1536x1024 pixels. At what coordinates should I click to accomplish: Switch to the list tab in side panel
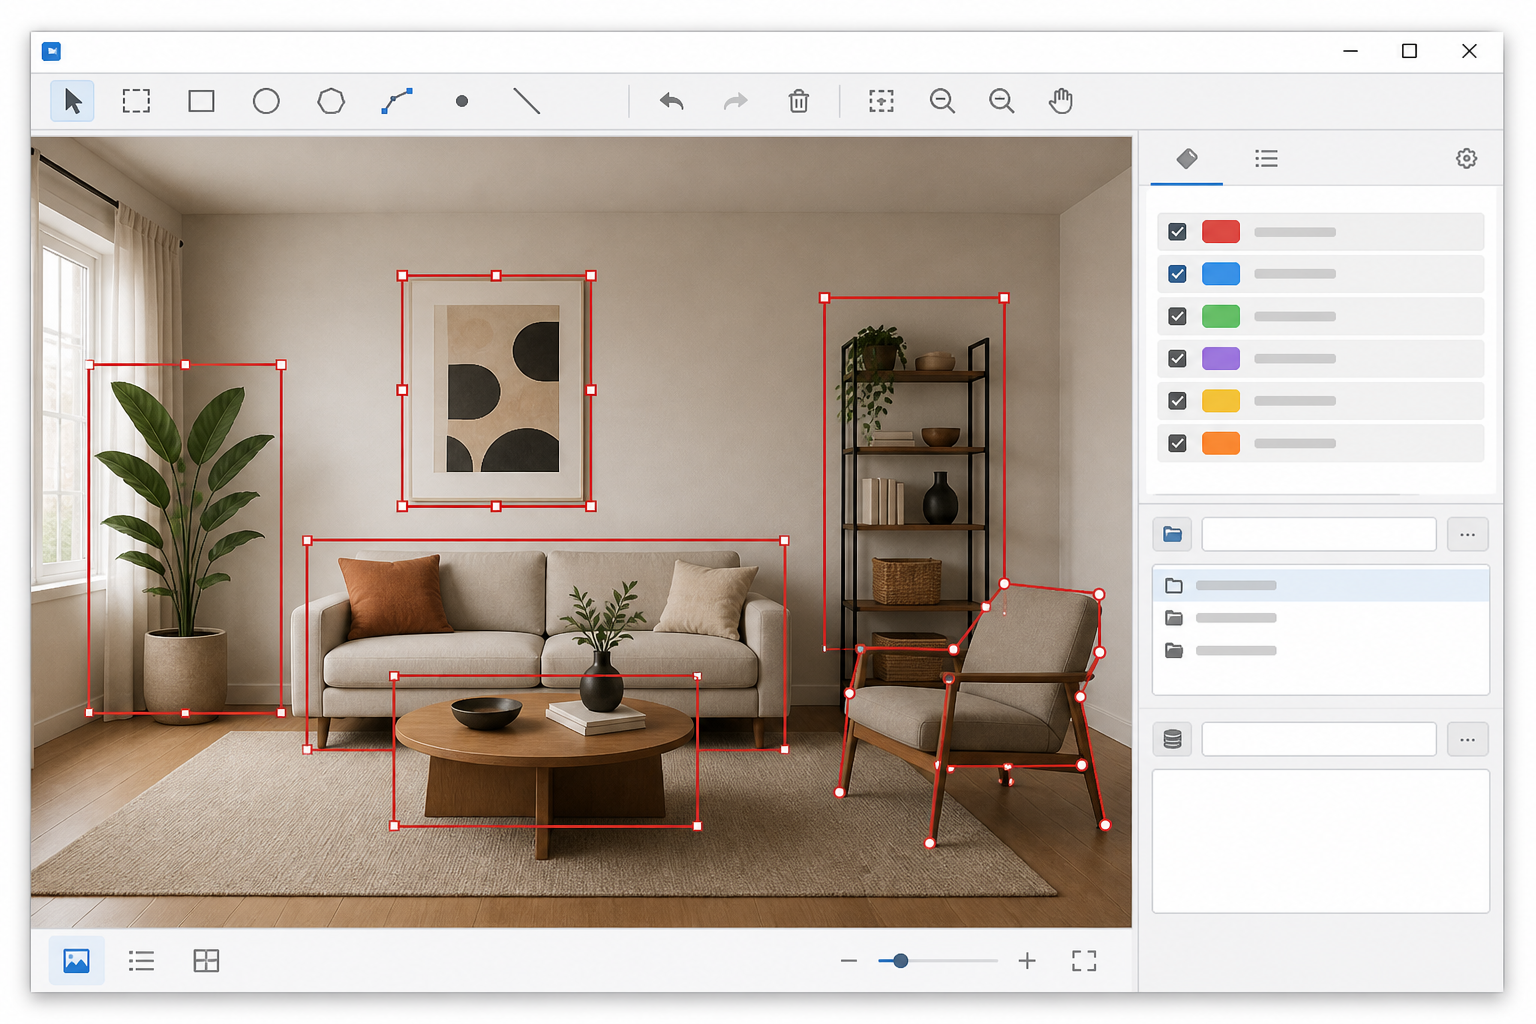(1266, 158)
